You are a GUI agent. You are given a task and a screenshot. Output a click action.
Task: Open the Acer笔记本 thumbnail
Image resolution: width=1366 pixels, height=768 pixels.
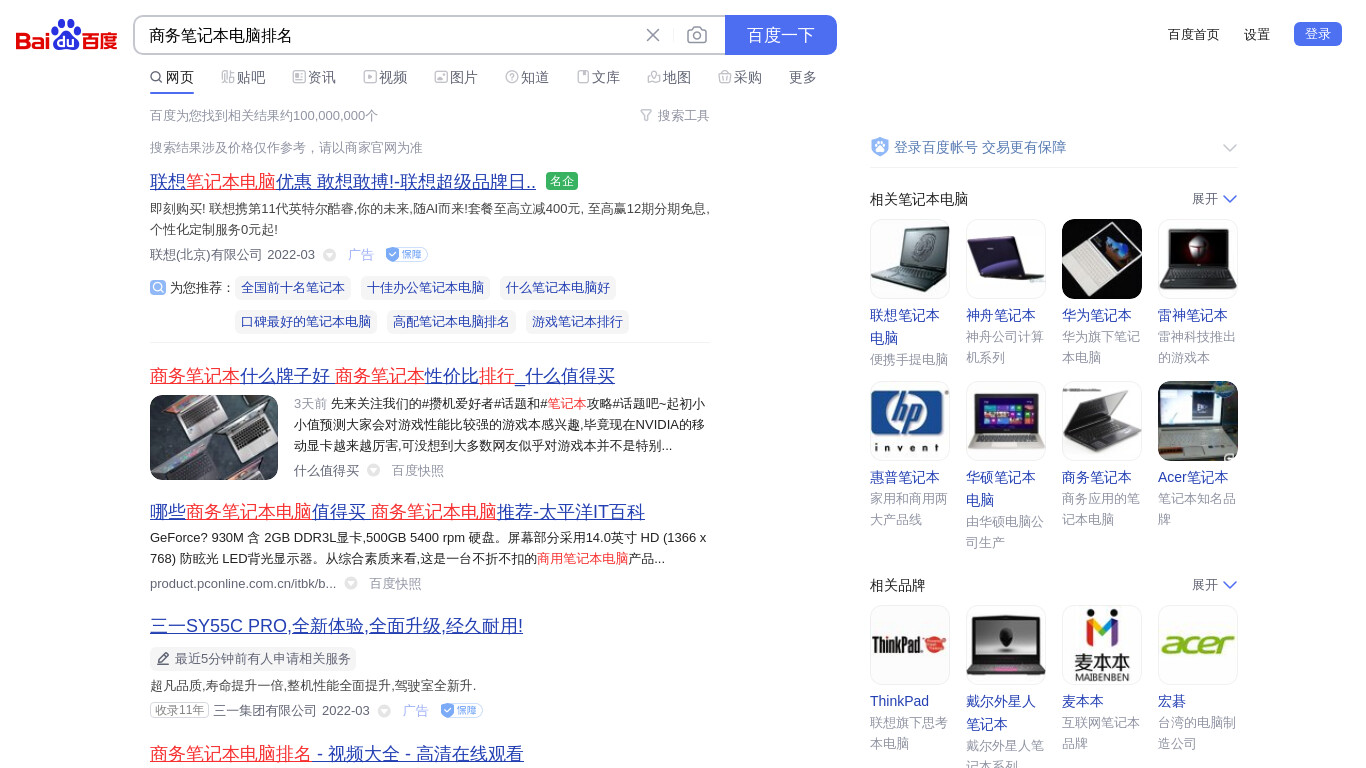tap(1198, 421)
